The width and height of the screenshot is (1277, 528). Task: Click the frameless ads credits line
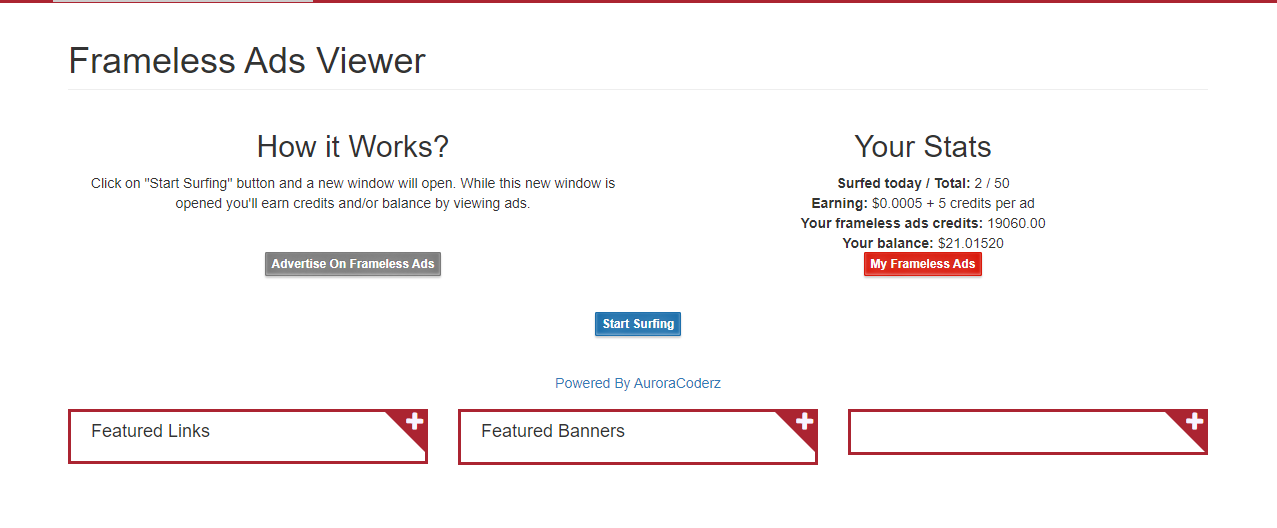point(922,223)
